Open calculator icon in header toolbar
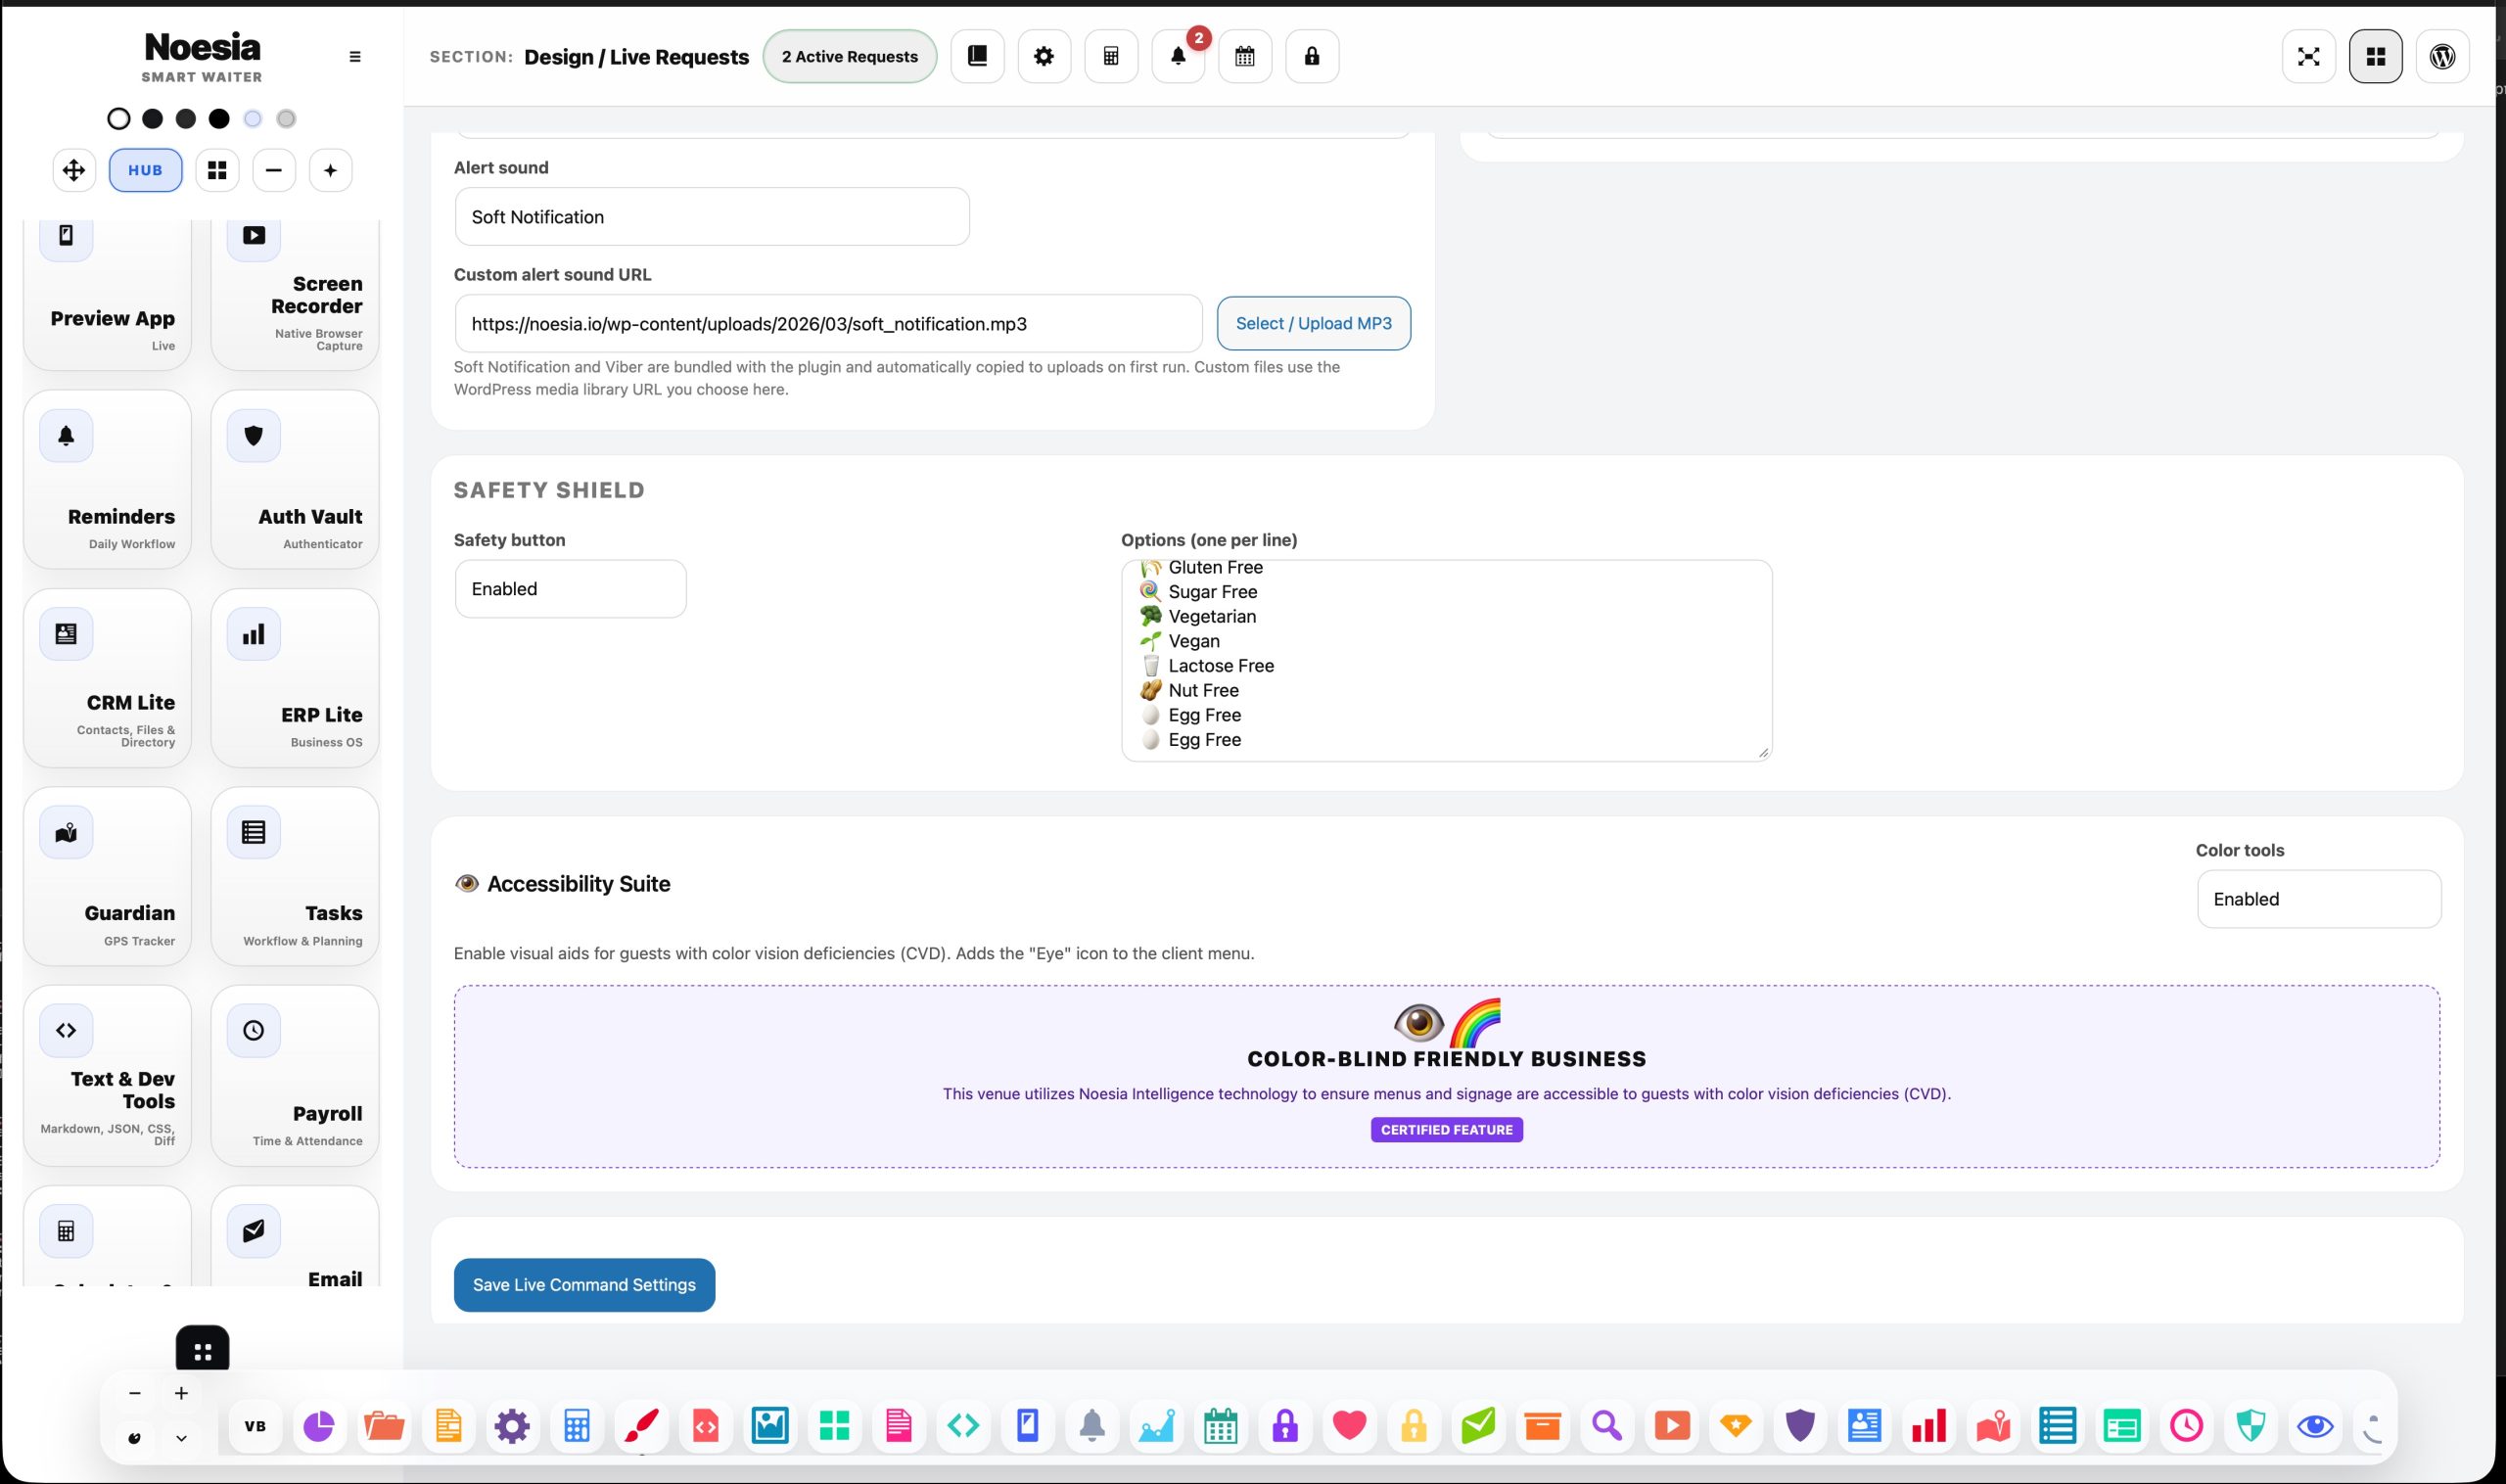The image size is (2506, 1484). tap(1111, 56)
